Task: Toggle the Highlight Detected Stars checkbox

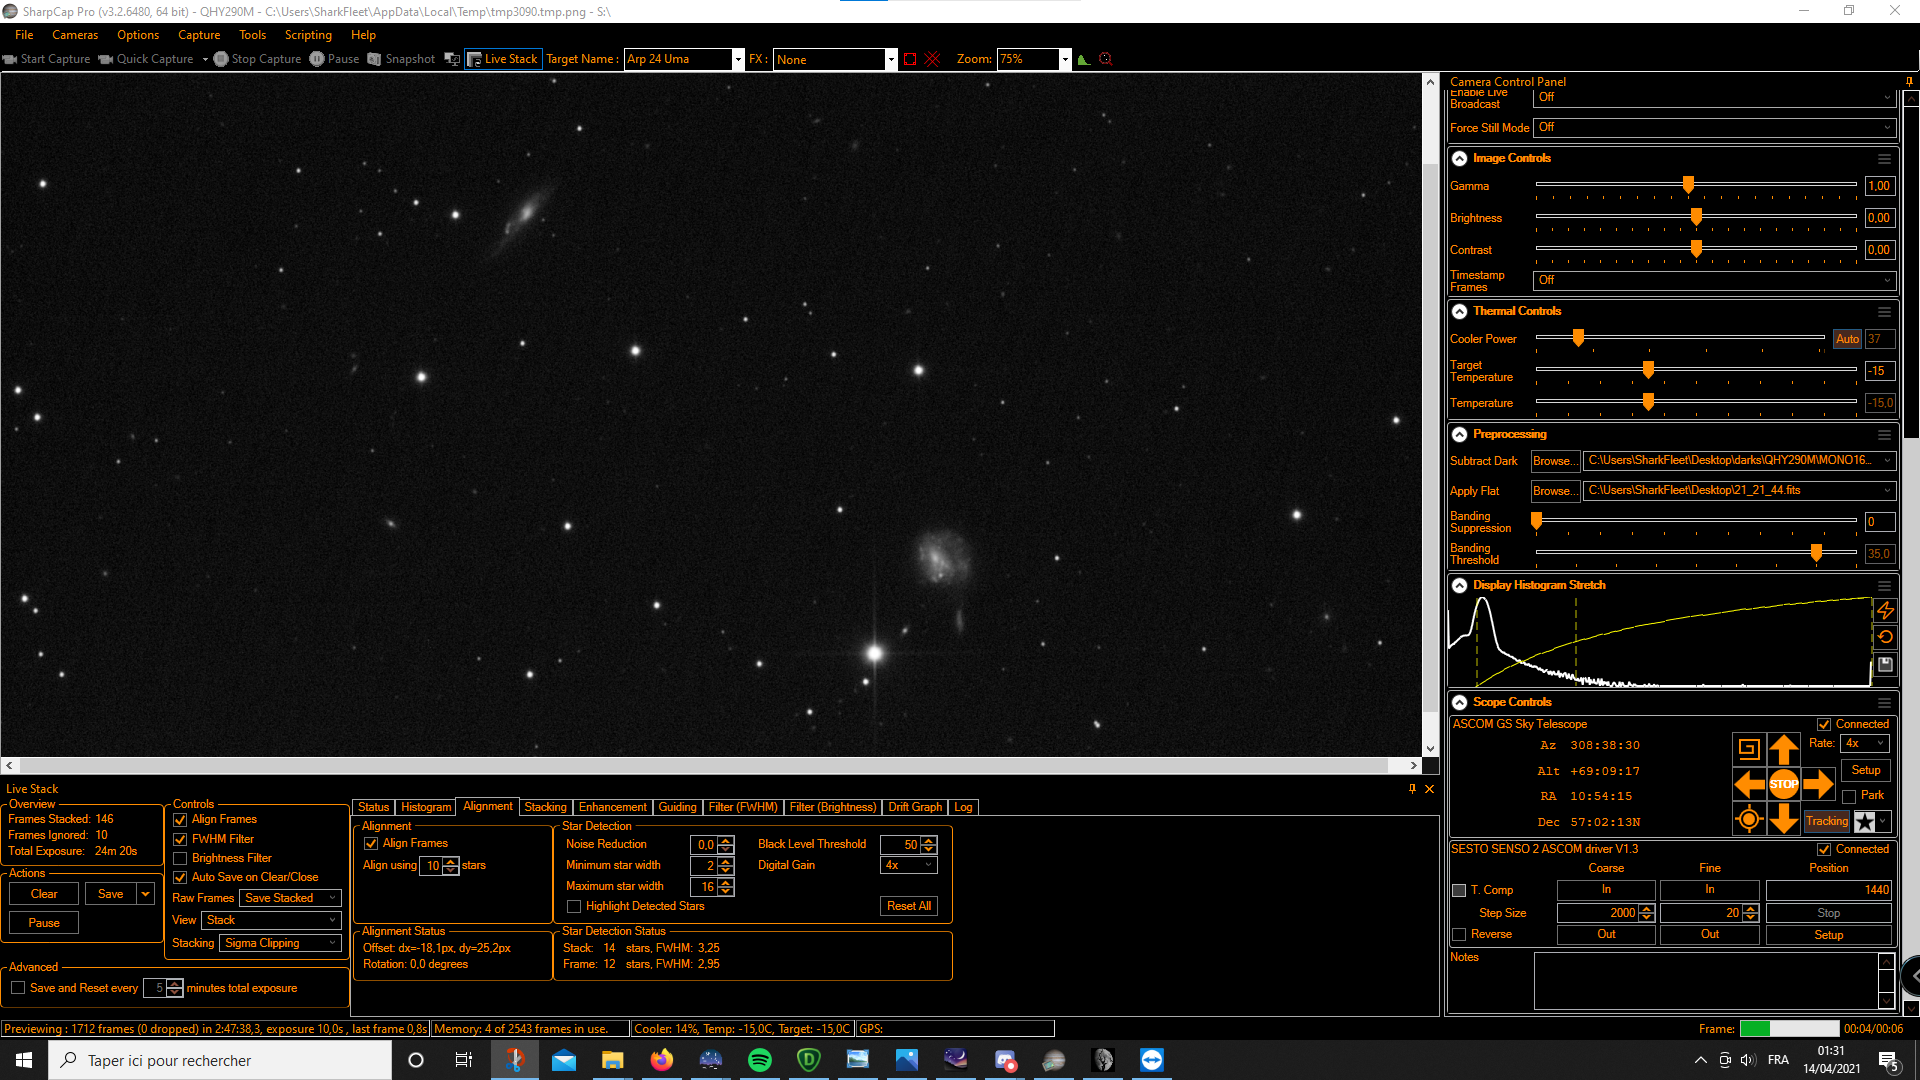Action: tap(574, 907)
